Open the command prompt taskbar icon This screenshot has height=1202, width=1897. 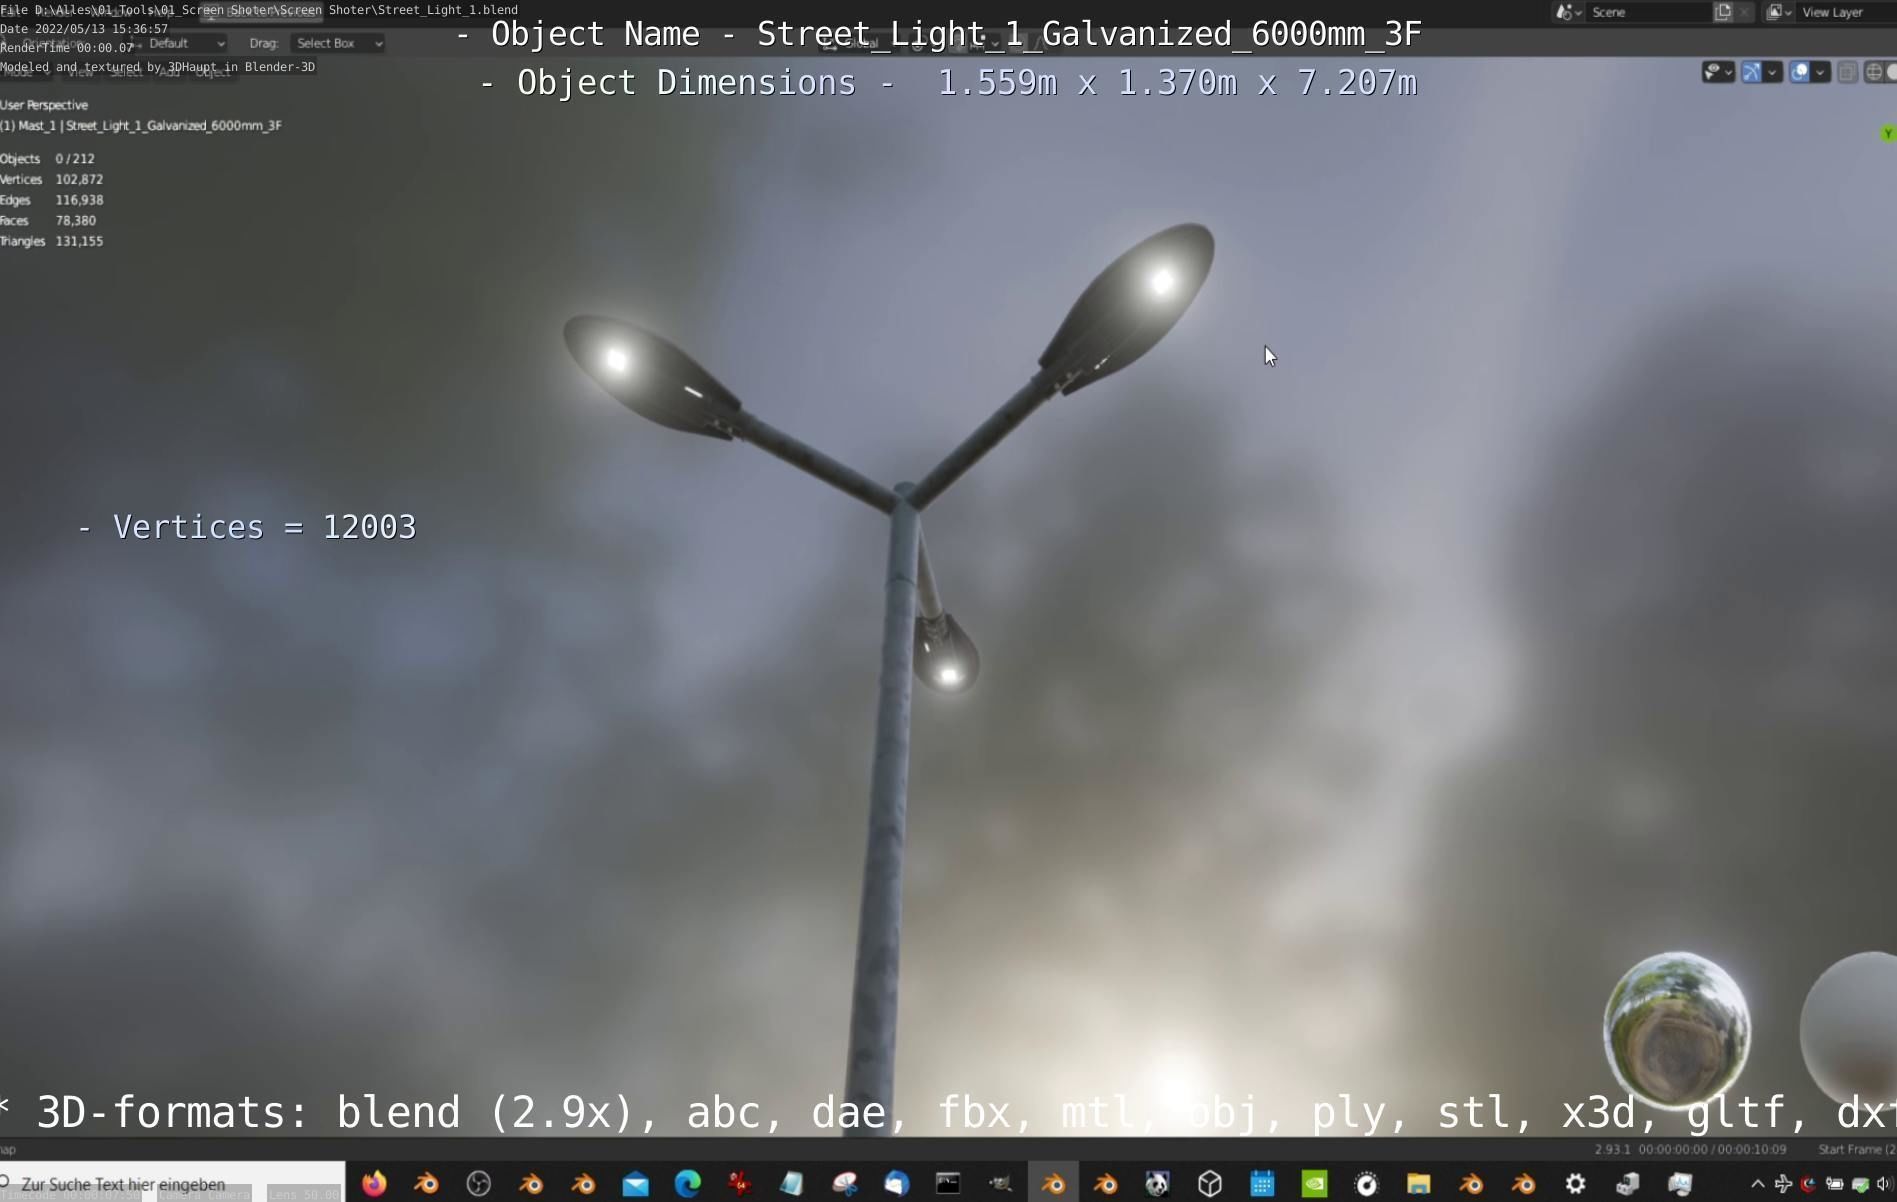948,1184
